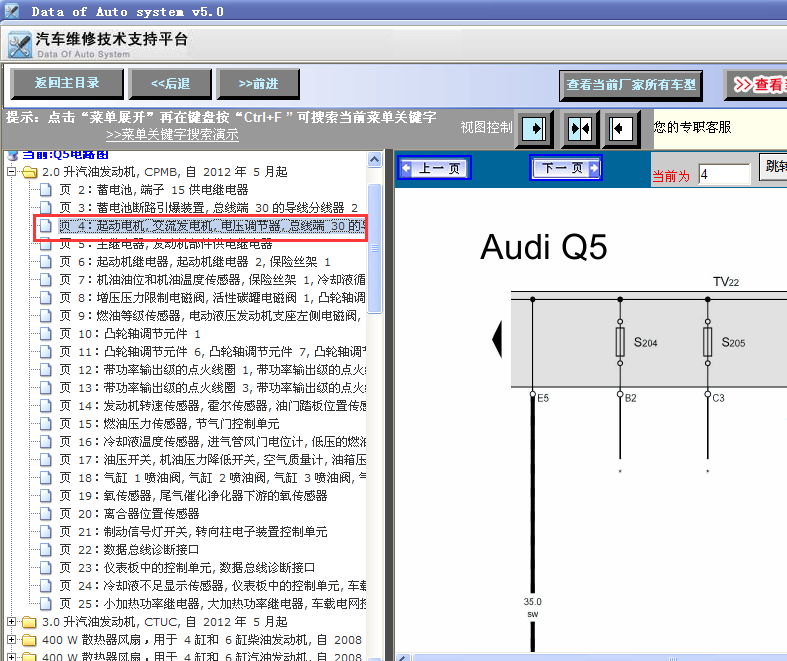Screen dimensions: 787x661
Task: Click the view control right-arrow icon
Action: pos(535,129)
